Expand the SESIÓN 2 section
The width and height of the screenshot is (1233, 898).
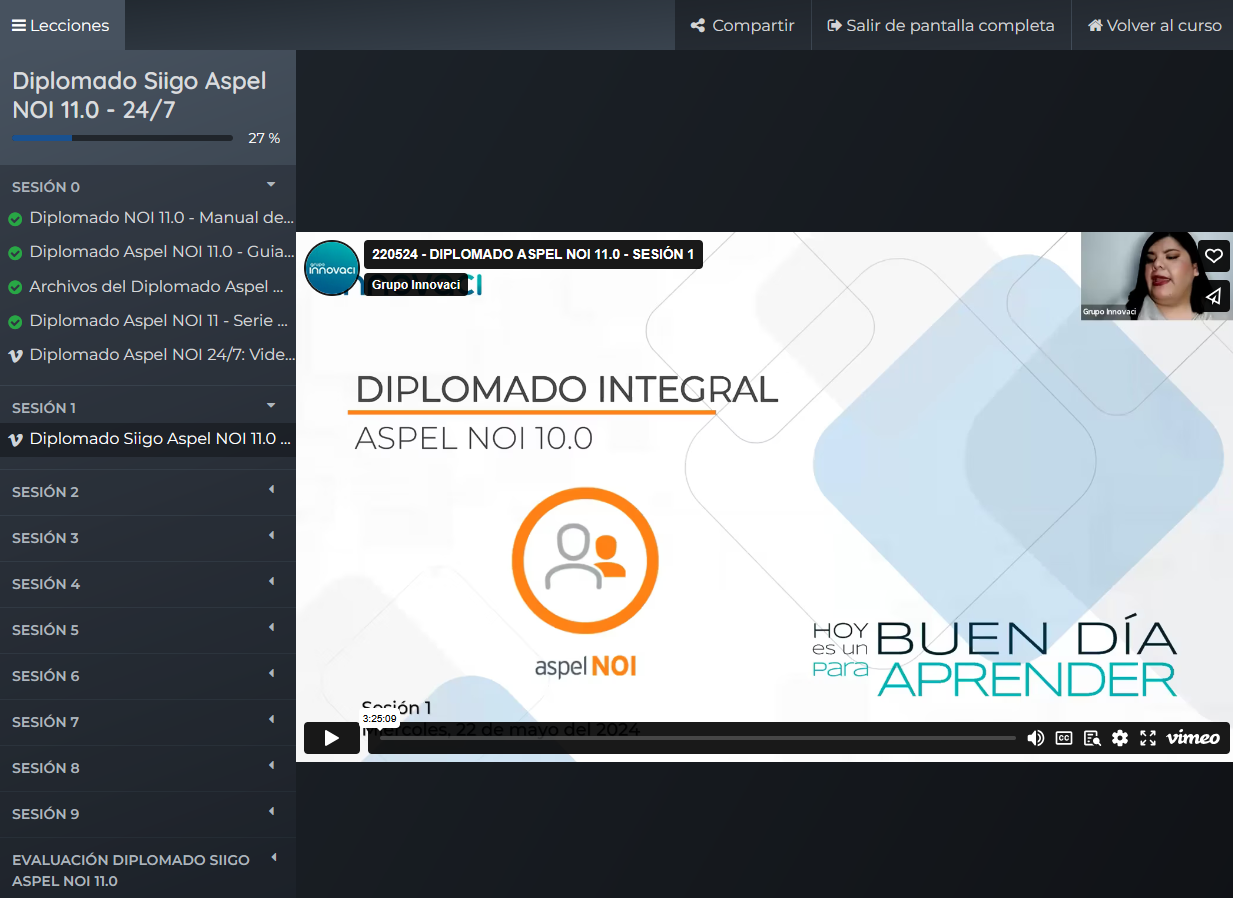tap(148, 492)
